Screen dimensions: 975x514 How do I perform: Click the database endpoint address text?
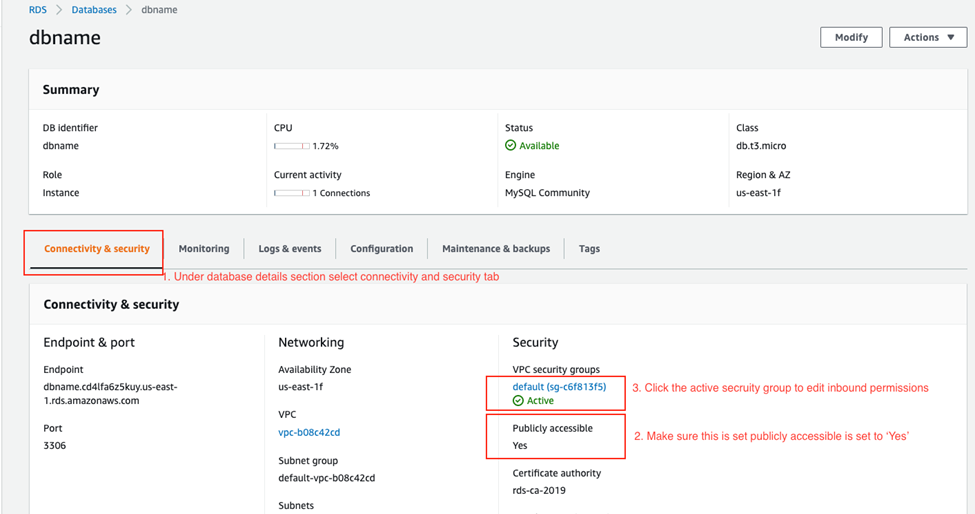pyautogui.click(x=110, y=393)
